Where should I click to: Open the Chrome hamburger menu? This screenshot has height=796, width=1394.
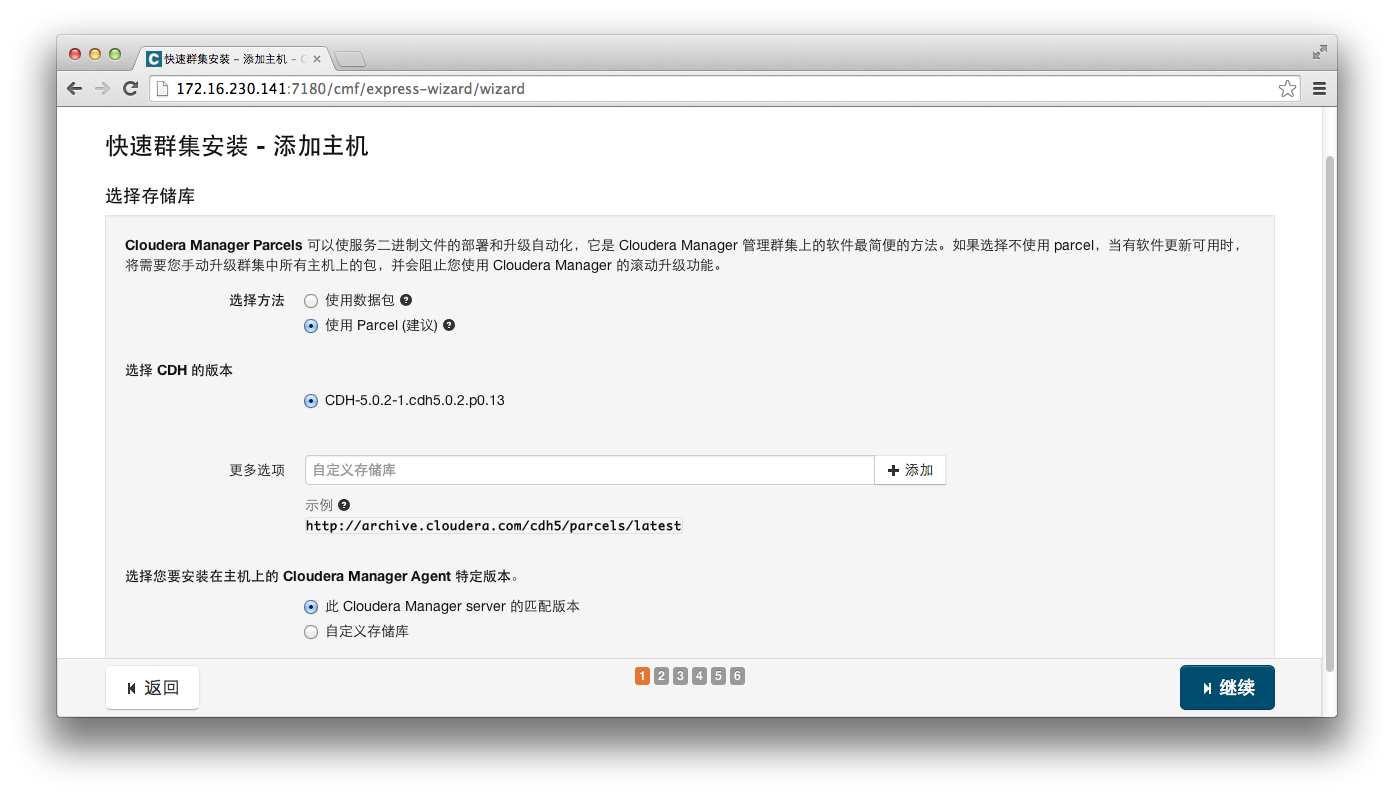point(1319,89)
